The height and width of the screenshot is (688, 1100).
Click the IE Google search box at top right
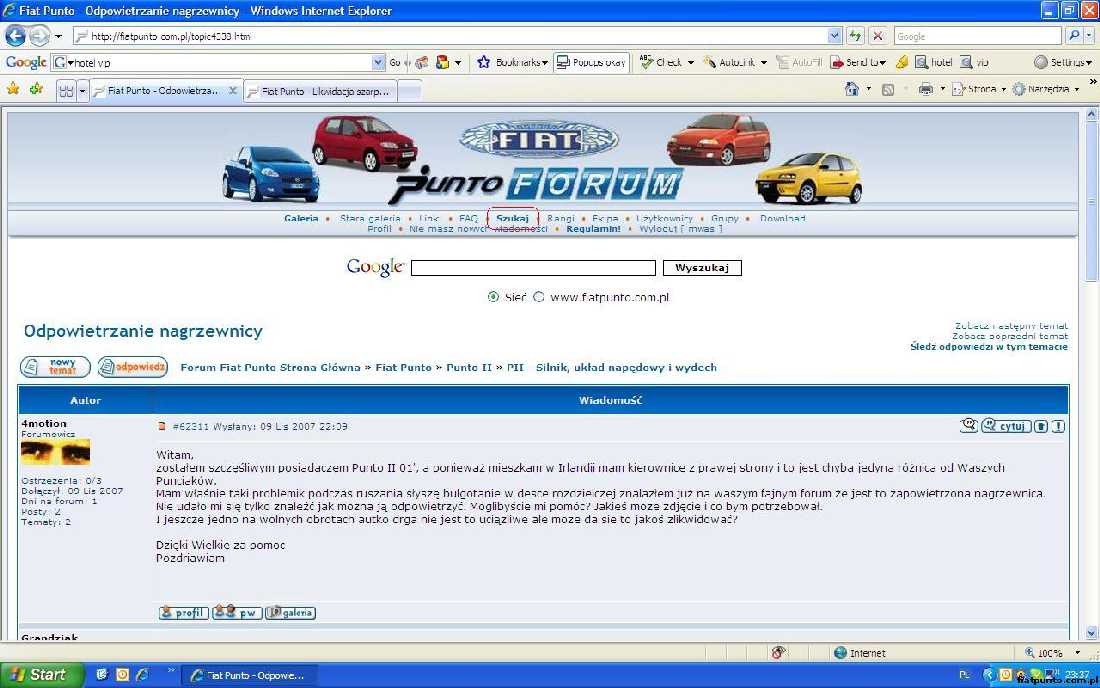click(x=977, y=36)
